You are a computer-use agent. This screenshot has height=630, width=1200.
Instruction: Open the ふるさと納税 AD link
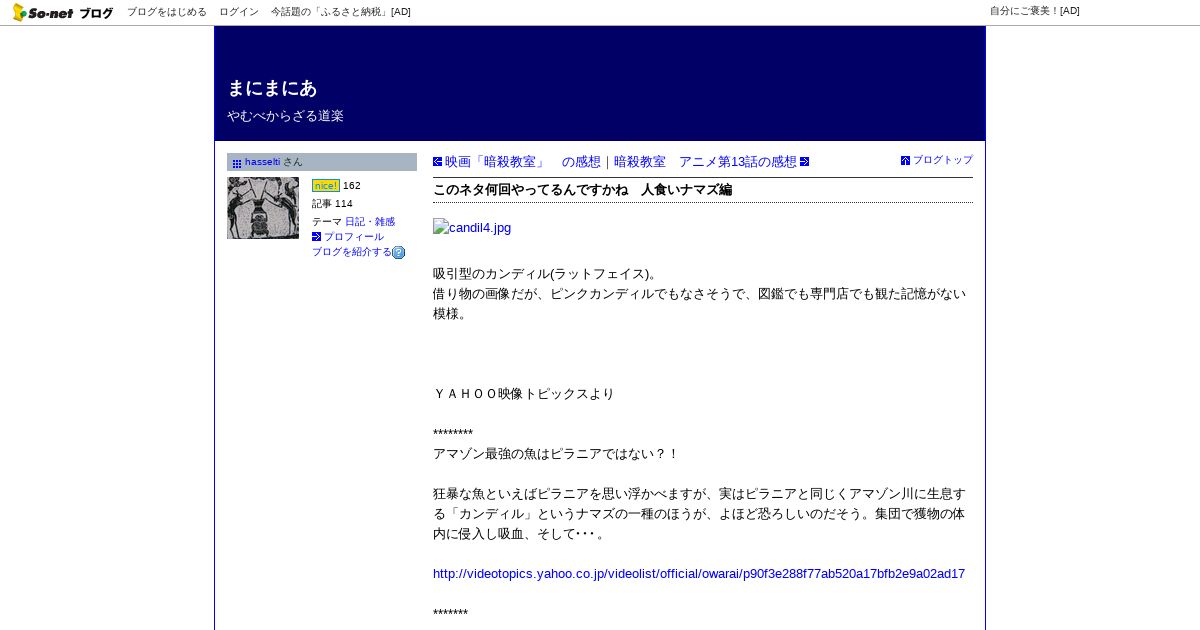(x=341, y=12)
